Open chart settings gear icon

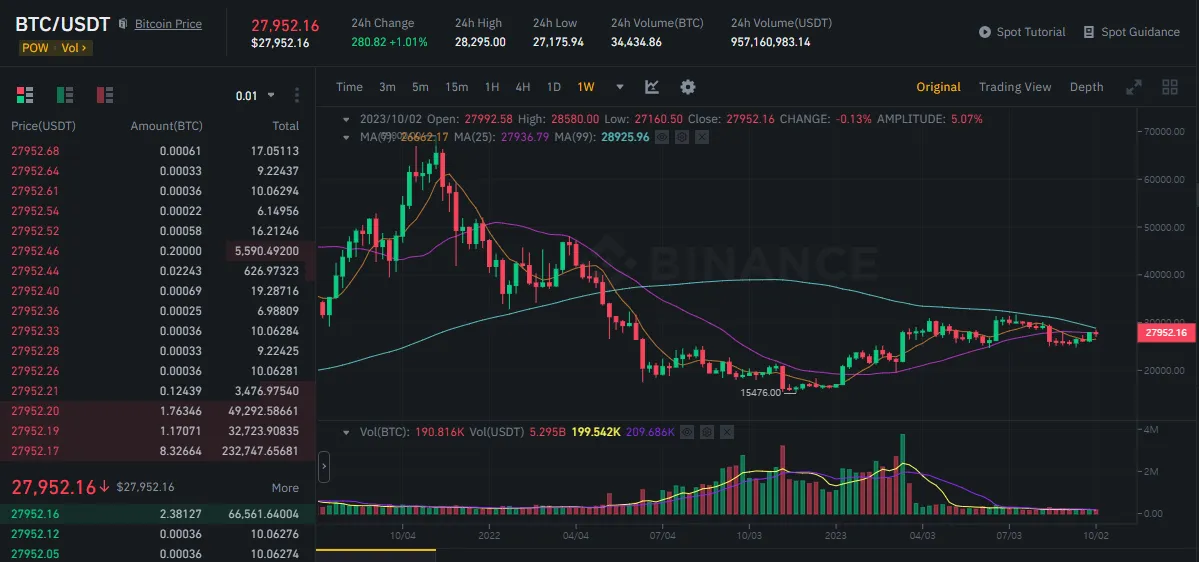point(688,87)
